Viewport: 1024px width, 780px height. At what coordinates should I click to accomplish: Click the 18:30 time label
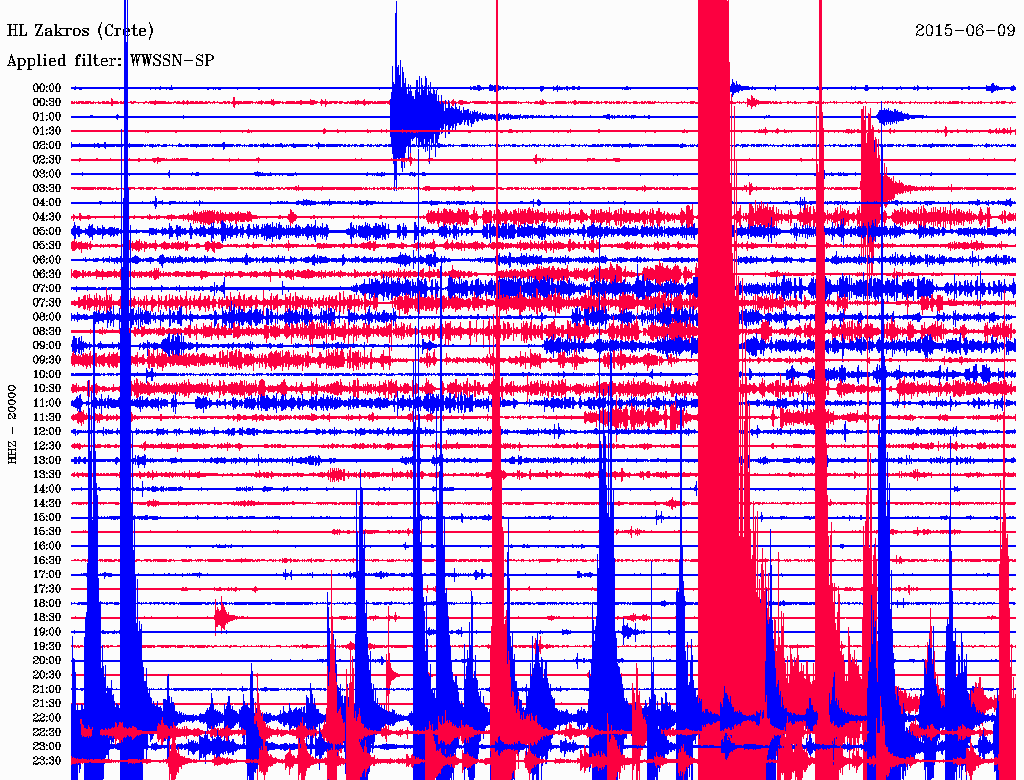47,617
